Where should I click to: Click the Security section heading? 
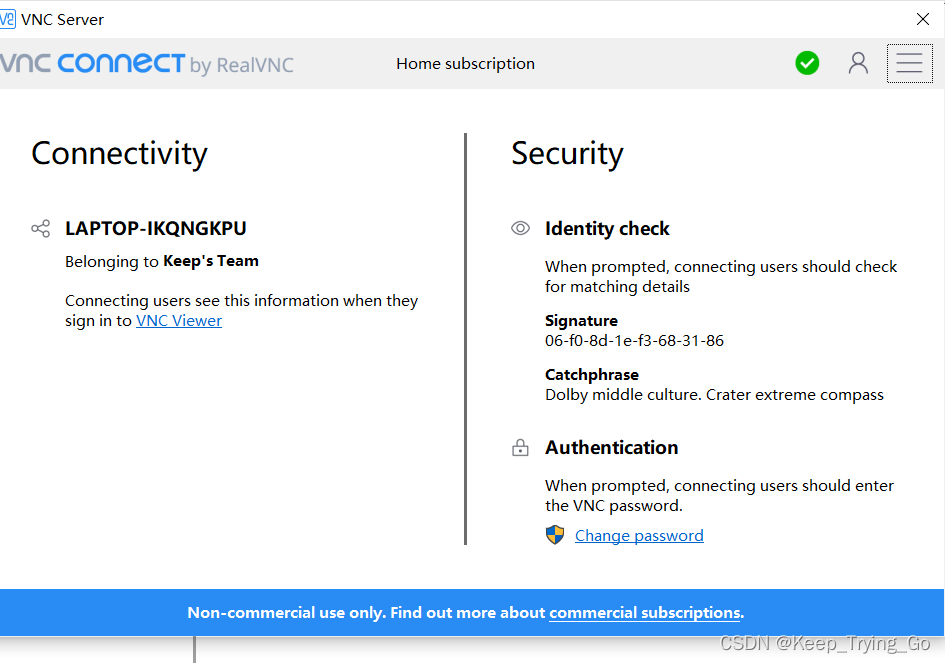567,153
